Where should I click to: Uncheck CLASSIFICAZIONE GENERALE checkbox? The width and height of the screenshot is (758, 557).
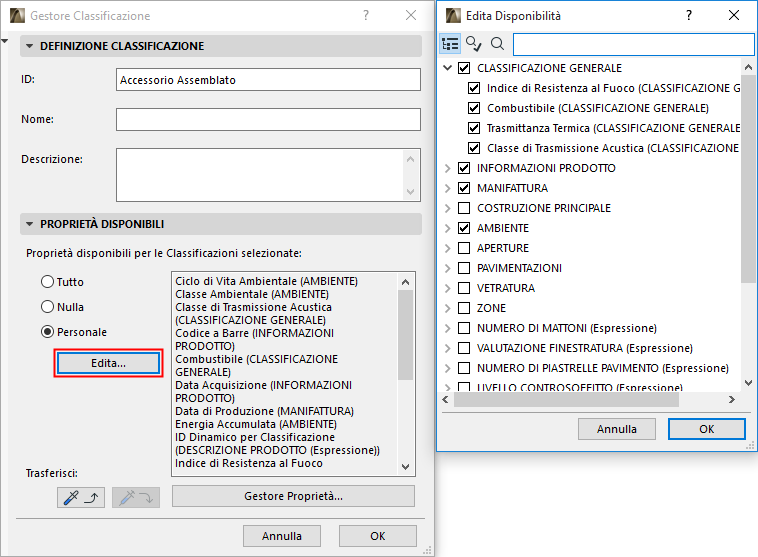coord(464,68)
